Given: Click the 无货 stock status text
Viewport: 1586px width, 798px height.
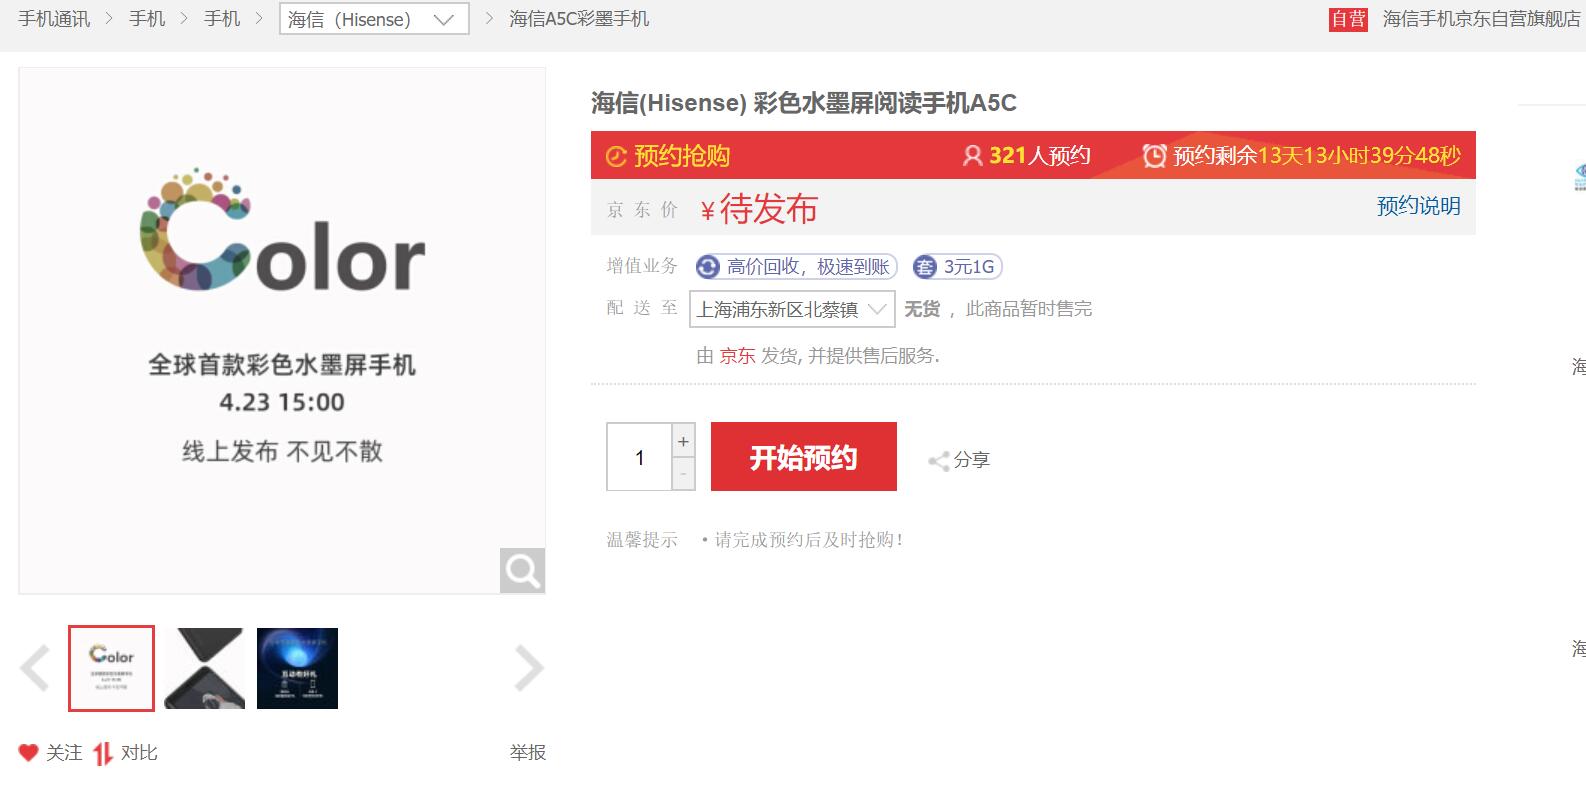Looking at the screenshot, I should point(922,309).
